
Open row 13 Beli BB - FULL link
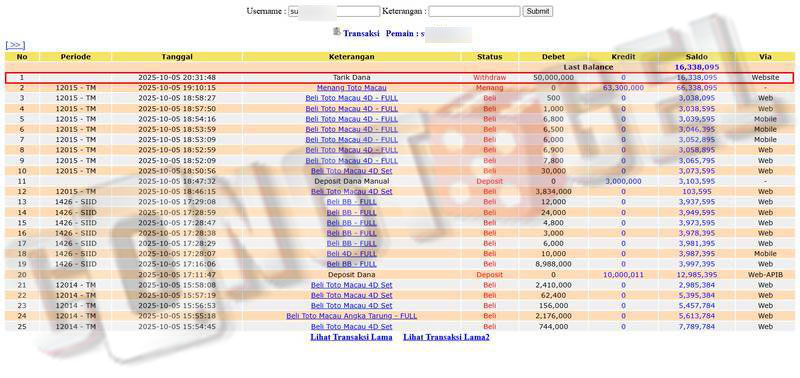(352, 202)
